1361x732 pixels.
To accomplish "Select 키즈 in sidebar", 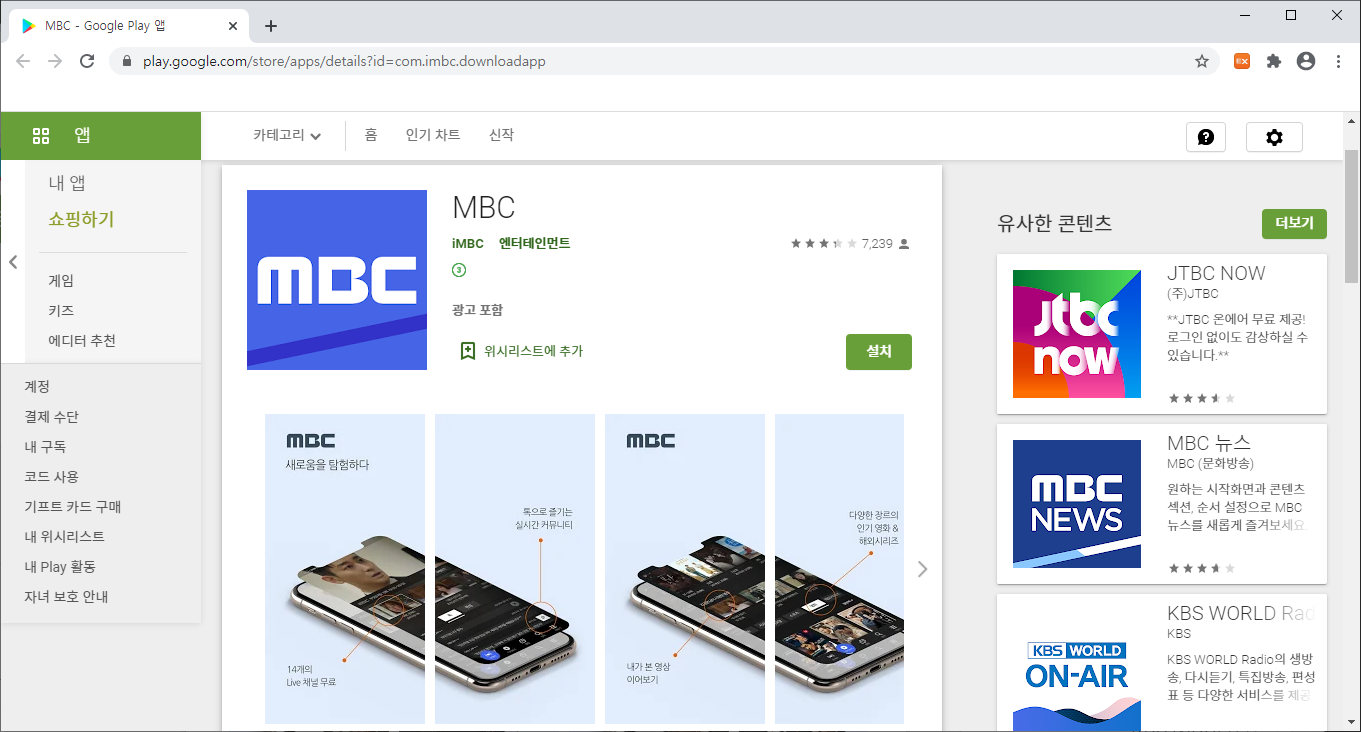I will [61, 311].
